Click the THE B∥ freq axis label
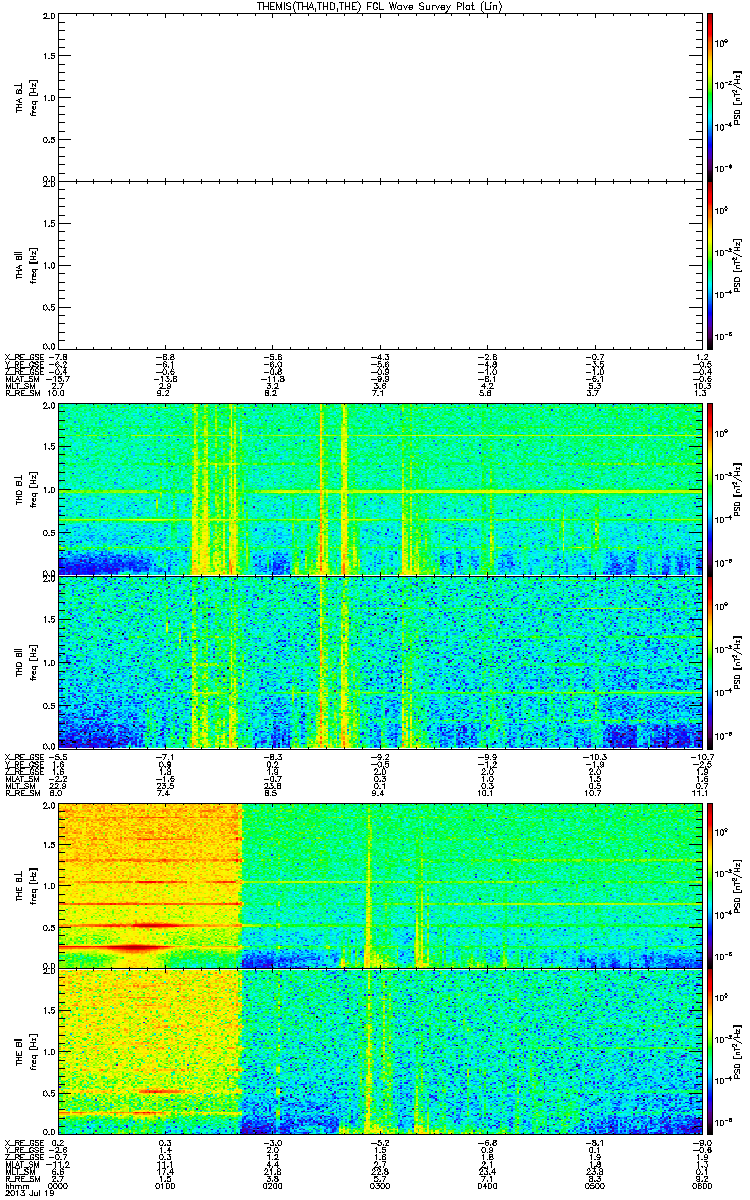Screen dimensions: 750x1200 [26, 1053]
